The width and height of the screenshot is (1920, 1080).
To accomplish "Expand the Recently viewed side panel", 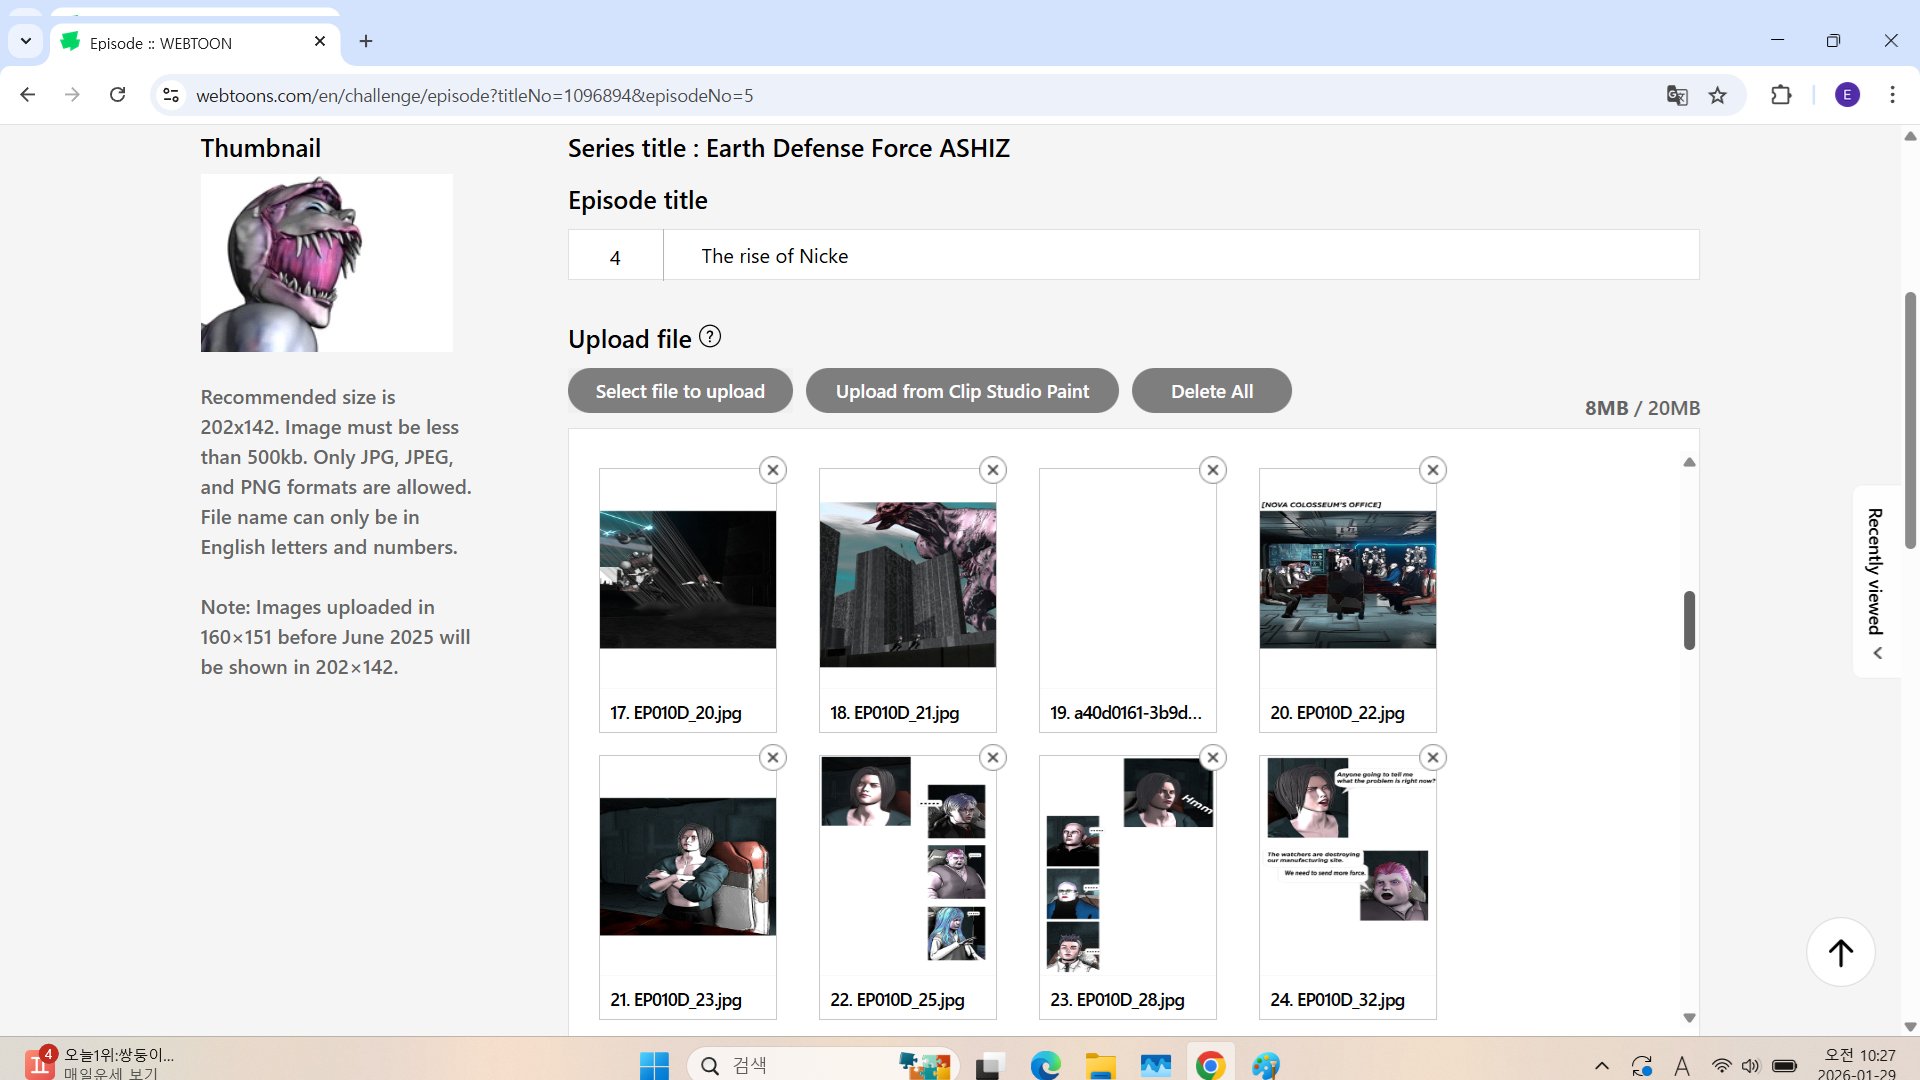I will coord(1877,582).
